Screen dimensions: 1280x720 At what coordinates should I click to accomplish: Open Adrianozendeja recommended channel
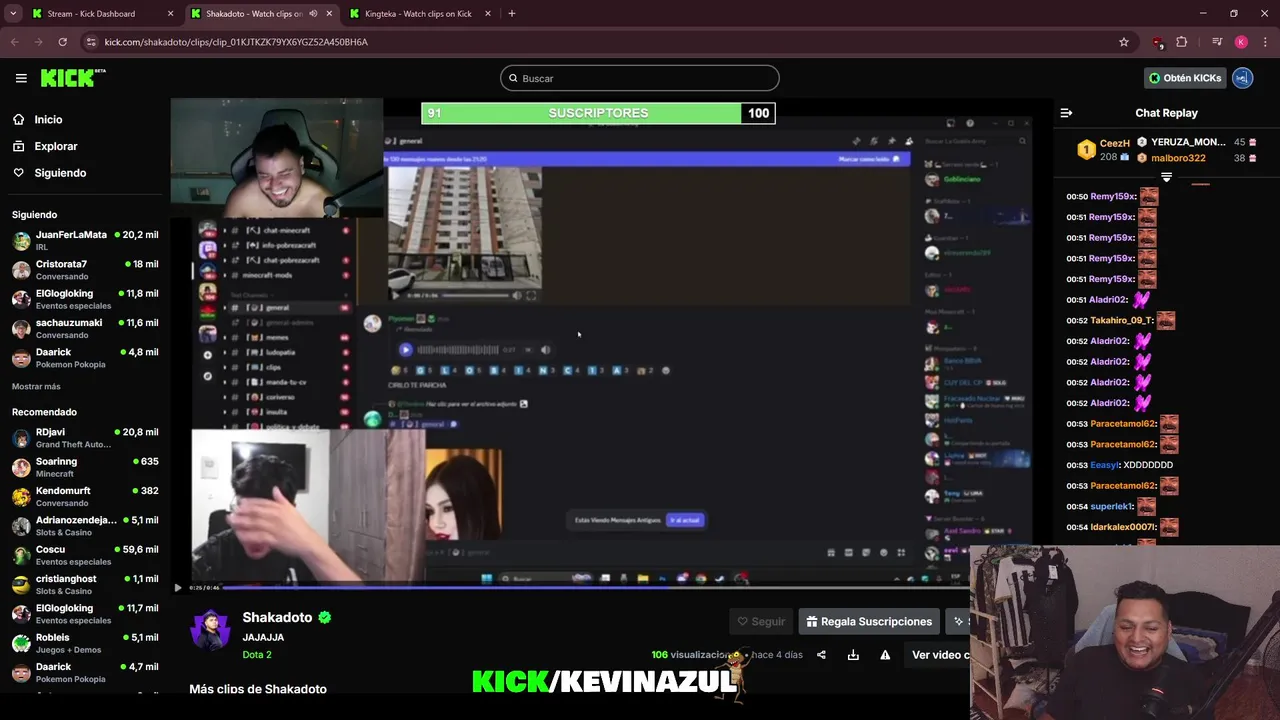[85, 526]
